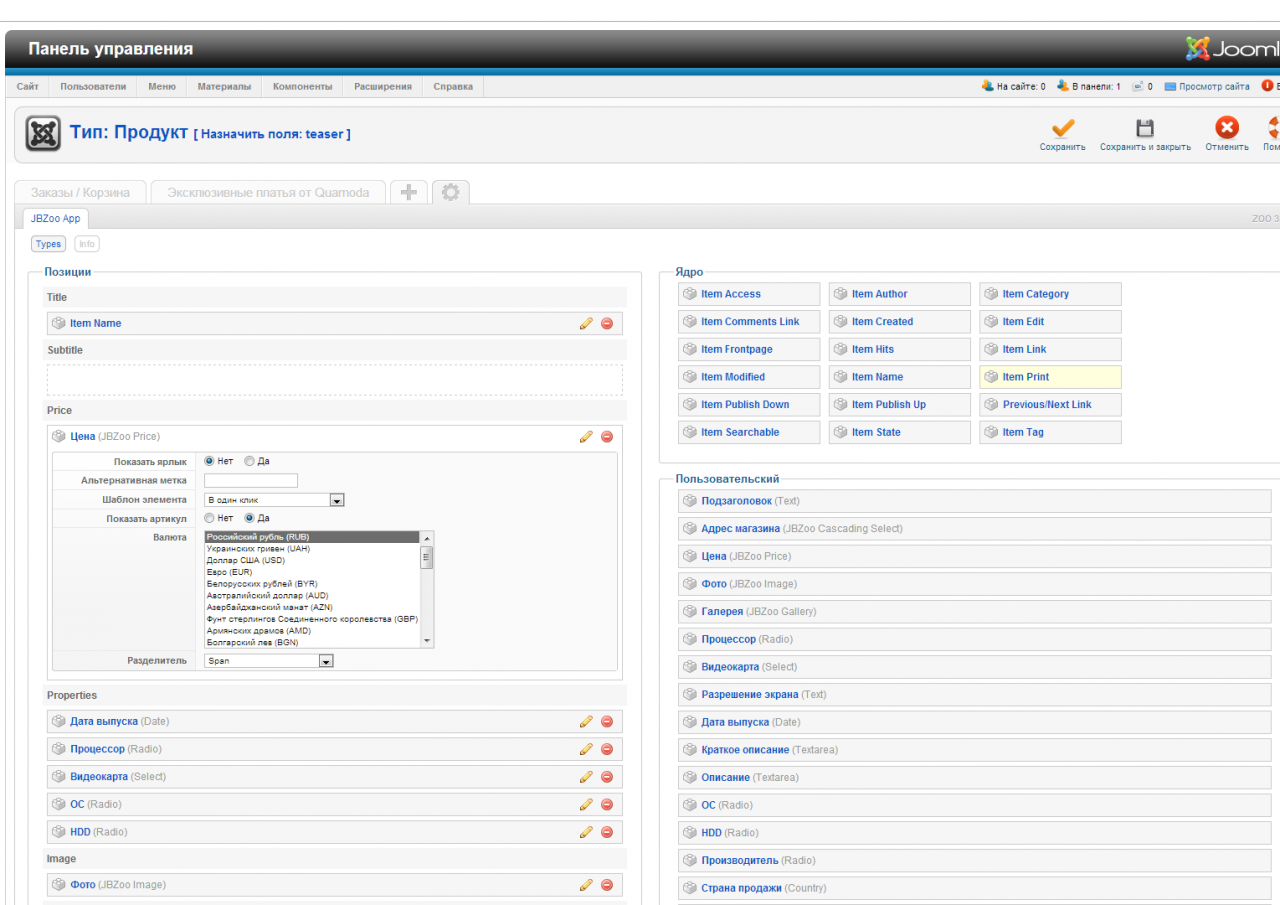Delete the HDD element using red icon
Viewport: 1280px width, 905px height.
607,832
